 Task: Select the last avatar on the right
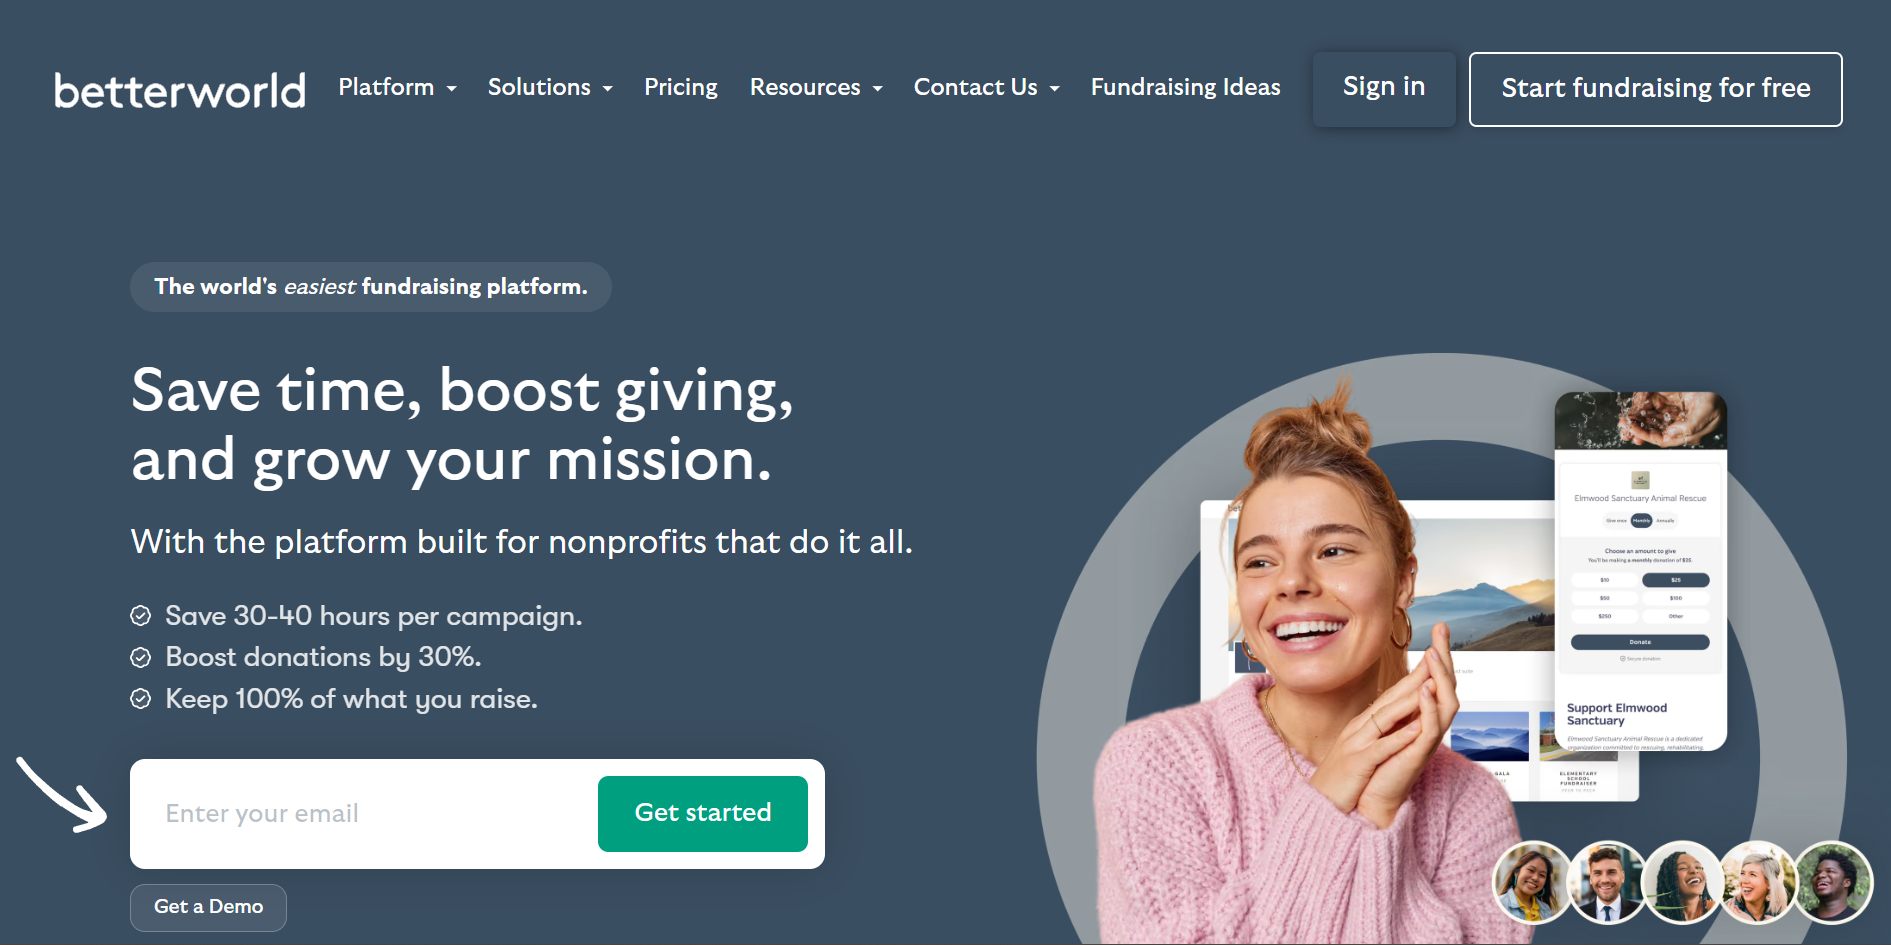pos(1833,882)
